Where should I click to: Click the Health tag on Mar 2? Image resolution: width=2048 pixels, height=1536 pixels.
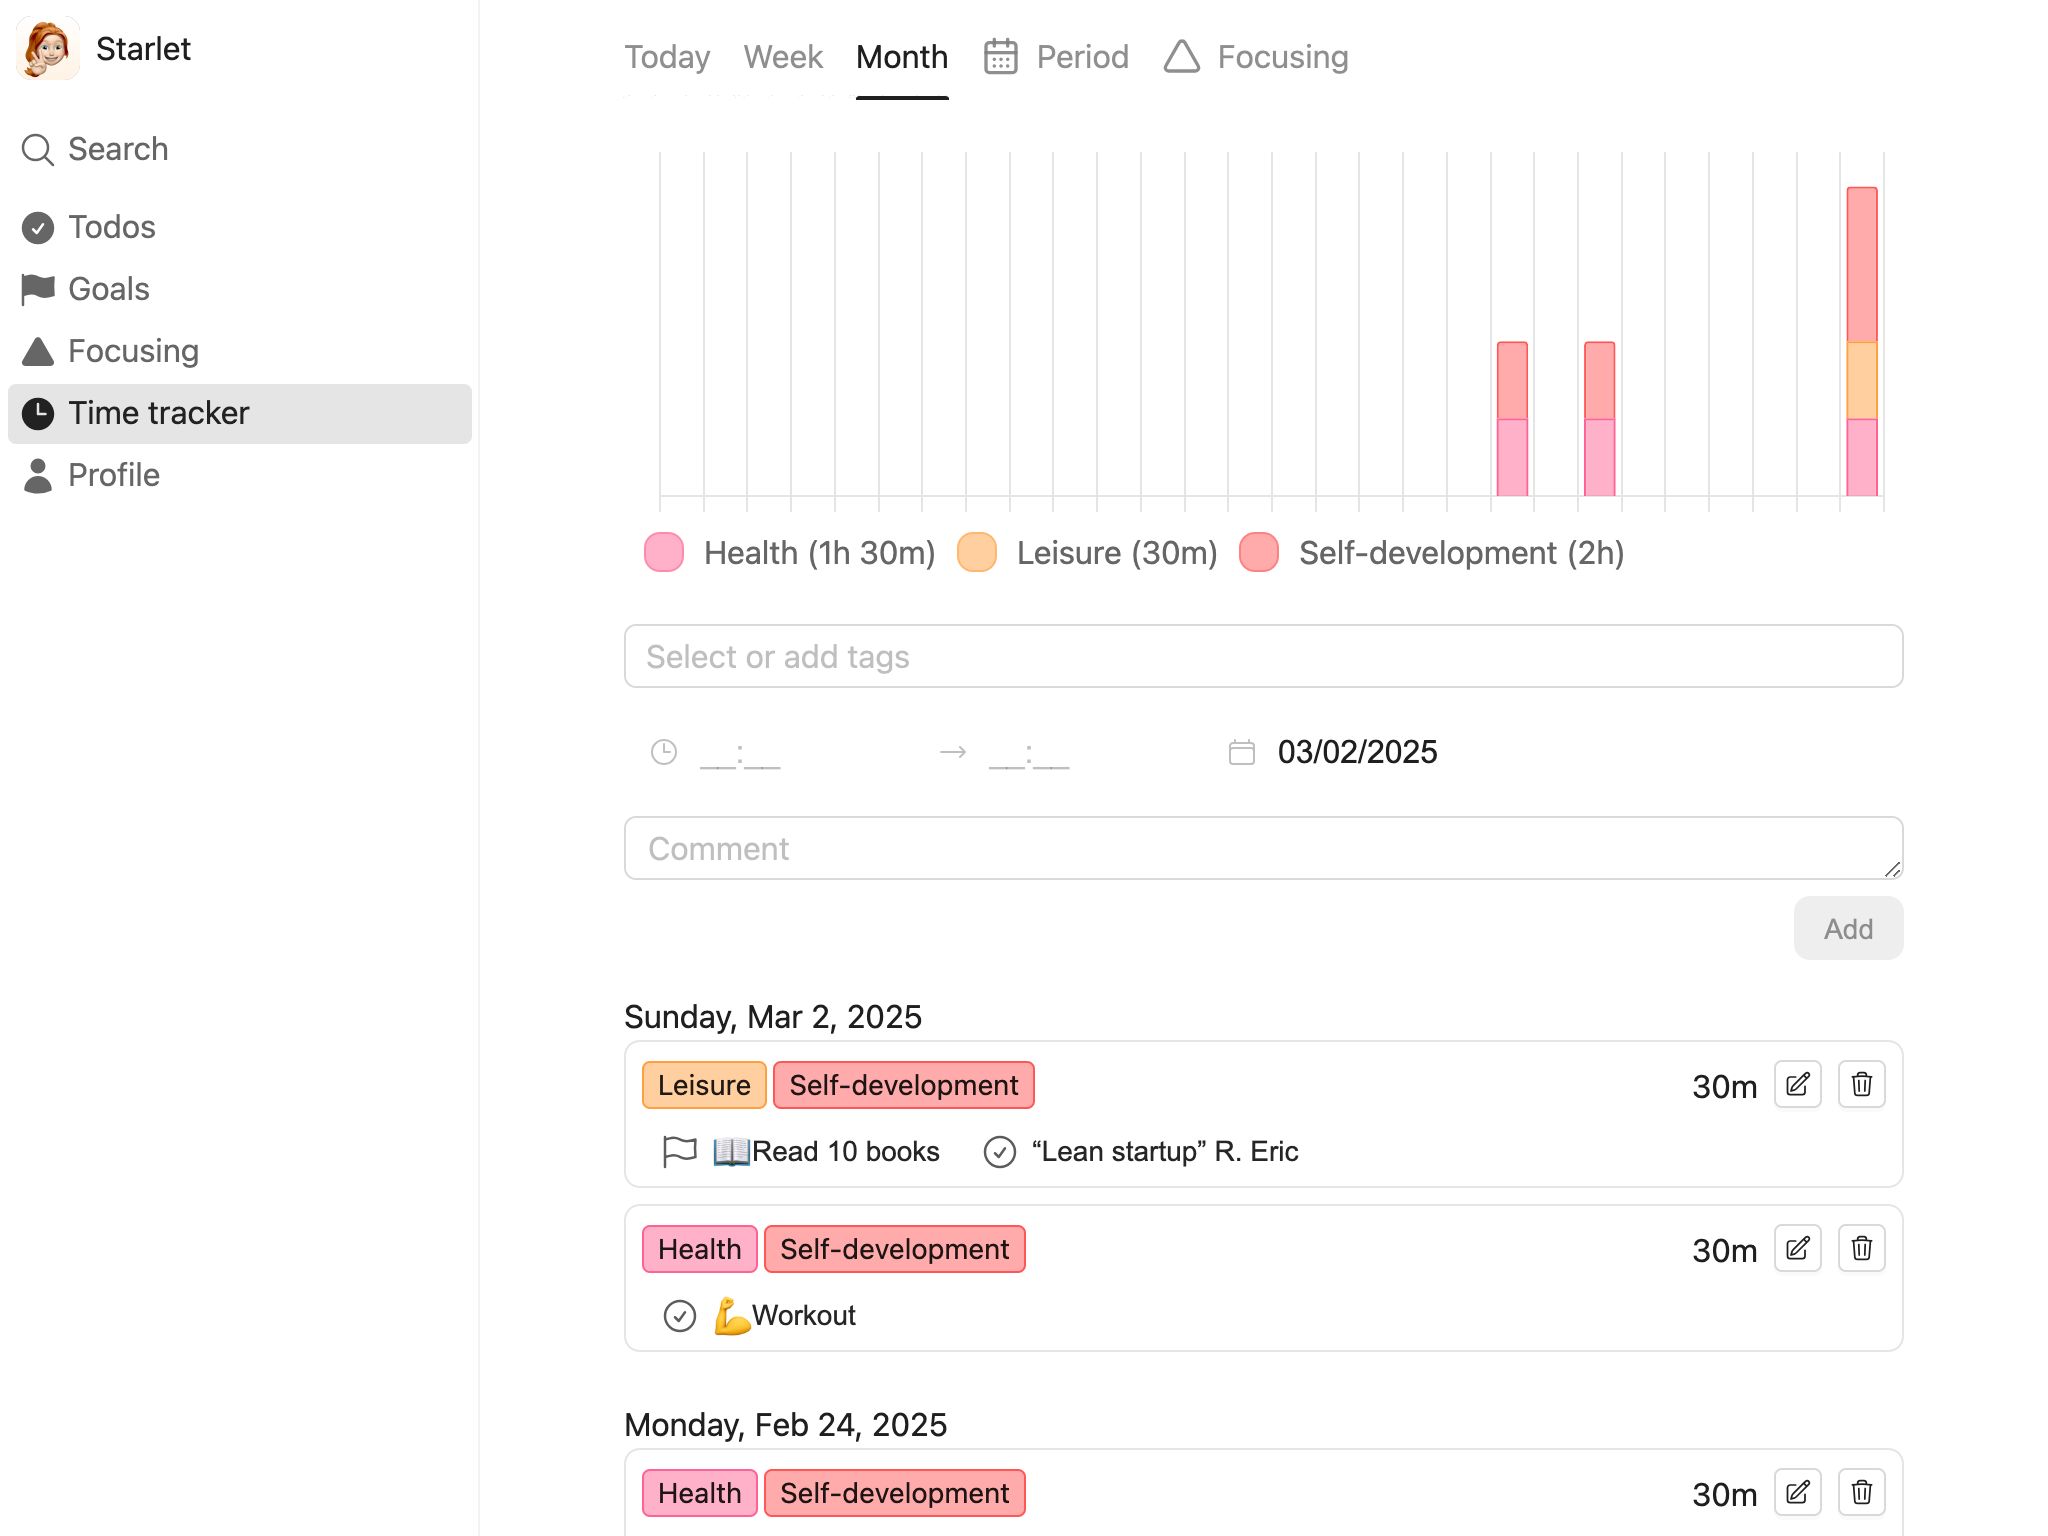(699, 1249)
